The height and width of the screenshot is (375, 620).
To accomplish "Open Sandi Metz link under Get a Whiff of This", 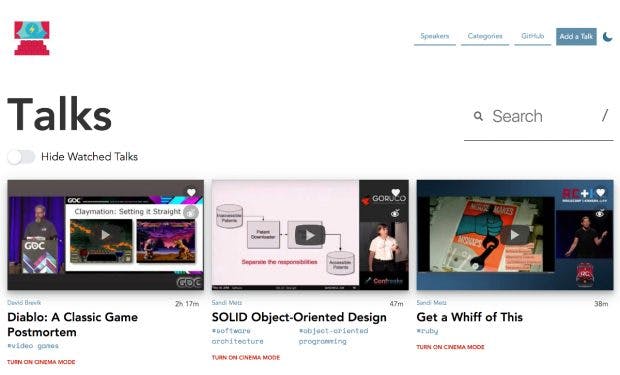I will click(431, 303).
